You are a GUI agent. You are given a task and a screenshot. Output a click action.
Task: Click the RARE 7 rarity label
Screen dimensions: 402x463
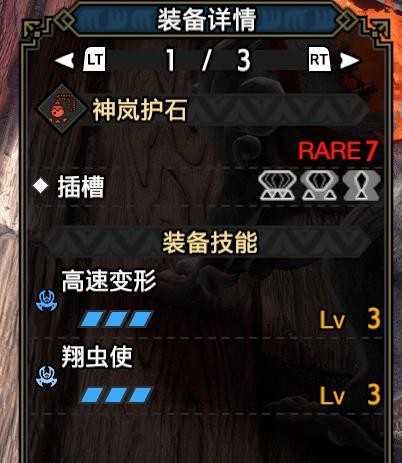pyautogui.click(x=338, y=151)
